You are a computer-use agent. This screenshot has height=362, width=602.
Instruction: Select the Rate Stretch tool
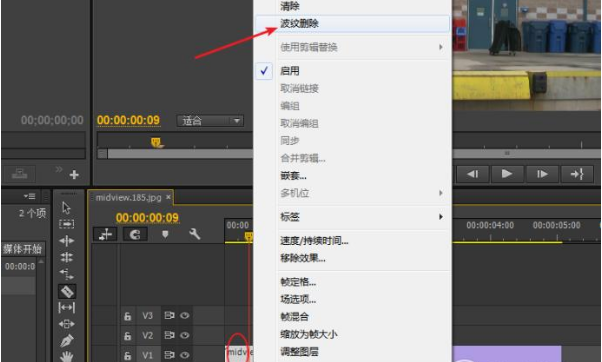(x=66, y=274)
